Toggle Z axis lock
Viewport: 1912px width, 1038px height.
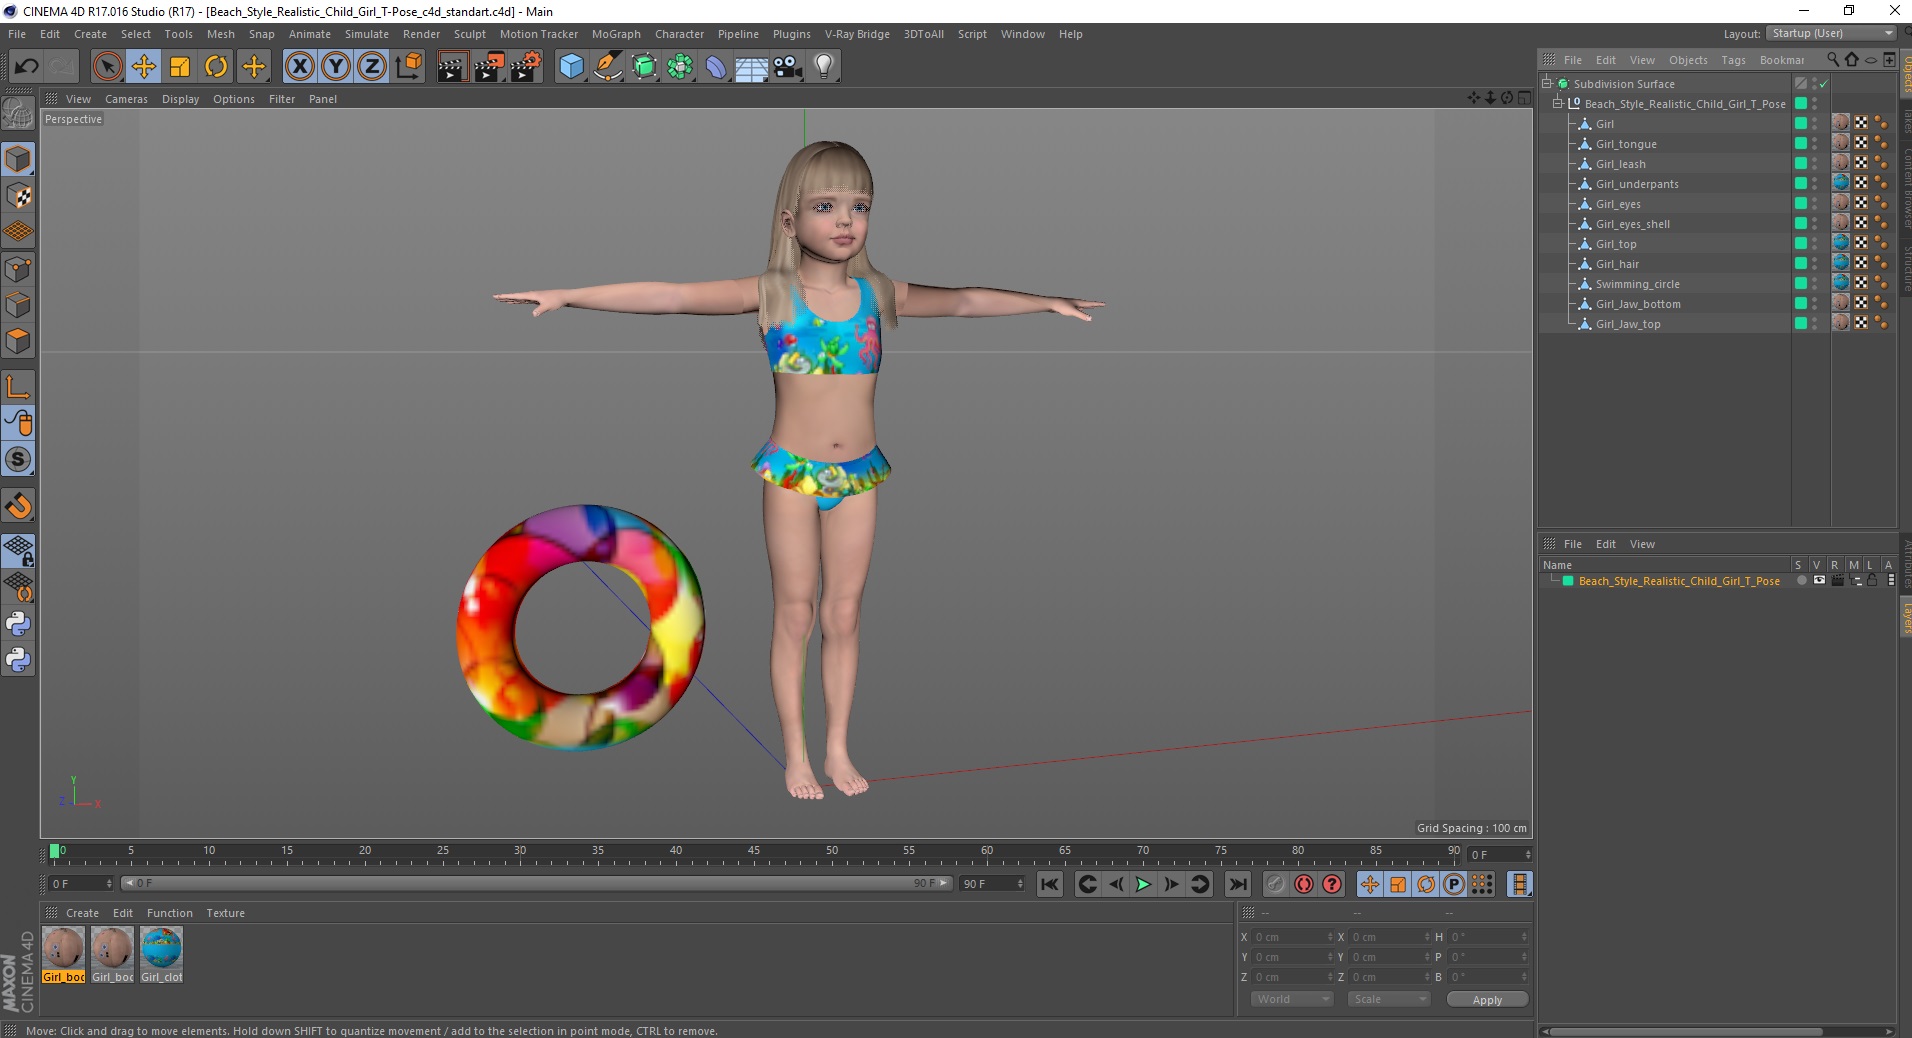[x=372, y=67]
